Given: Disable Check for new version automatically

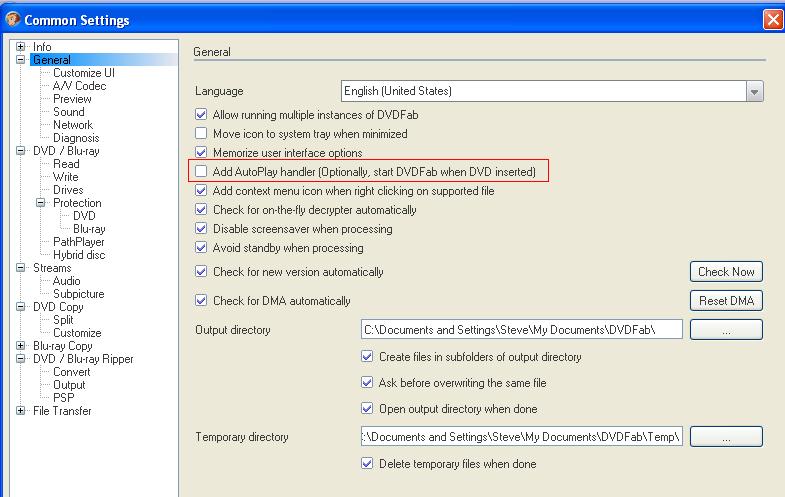Looking at the screenshot, I should (x=201, y=271).
